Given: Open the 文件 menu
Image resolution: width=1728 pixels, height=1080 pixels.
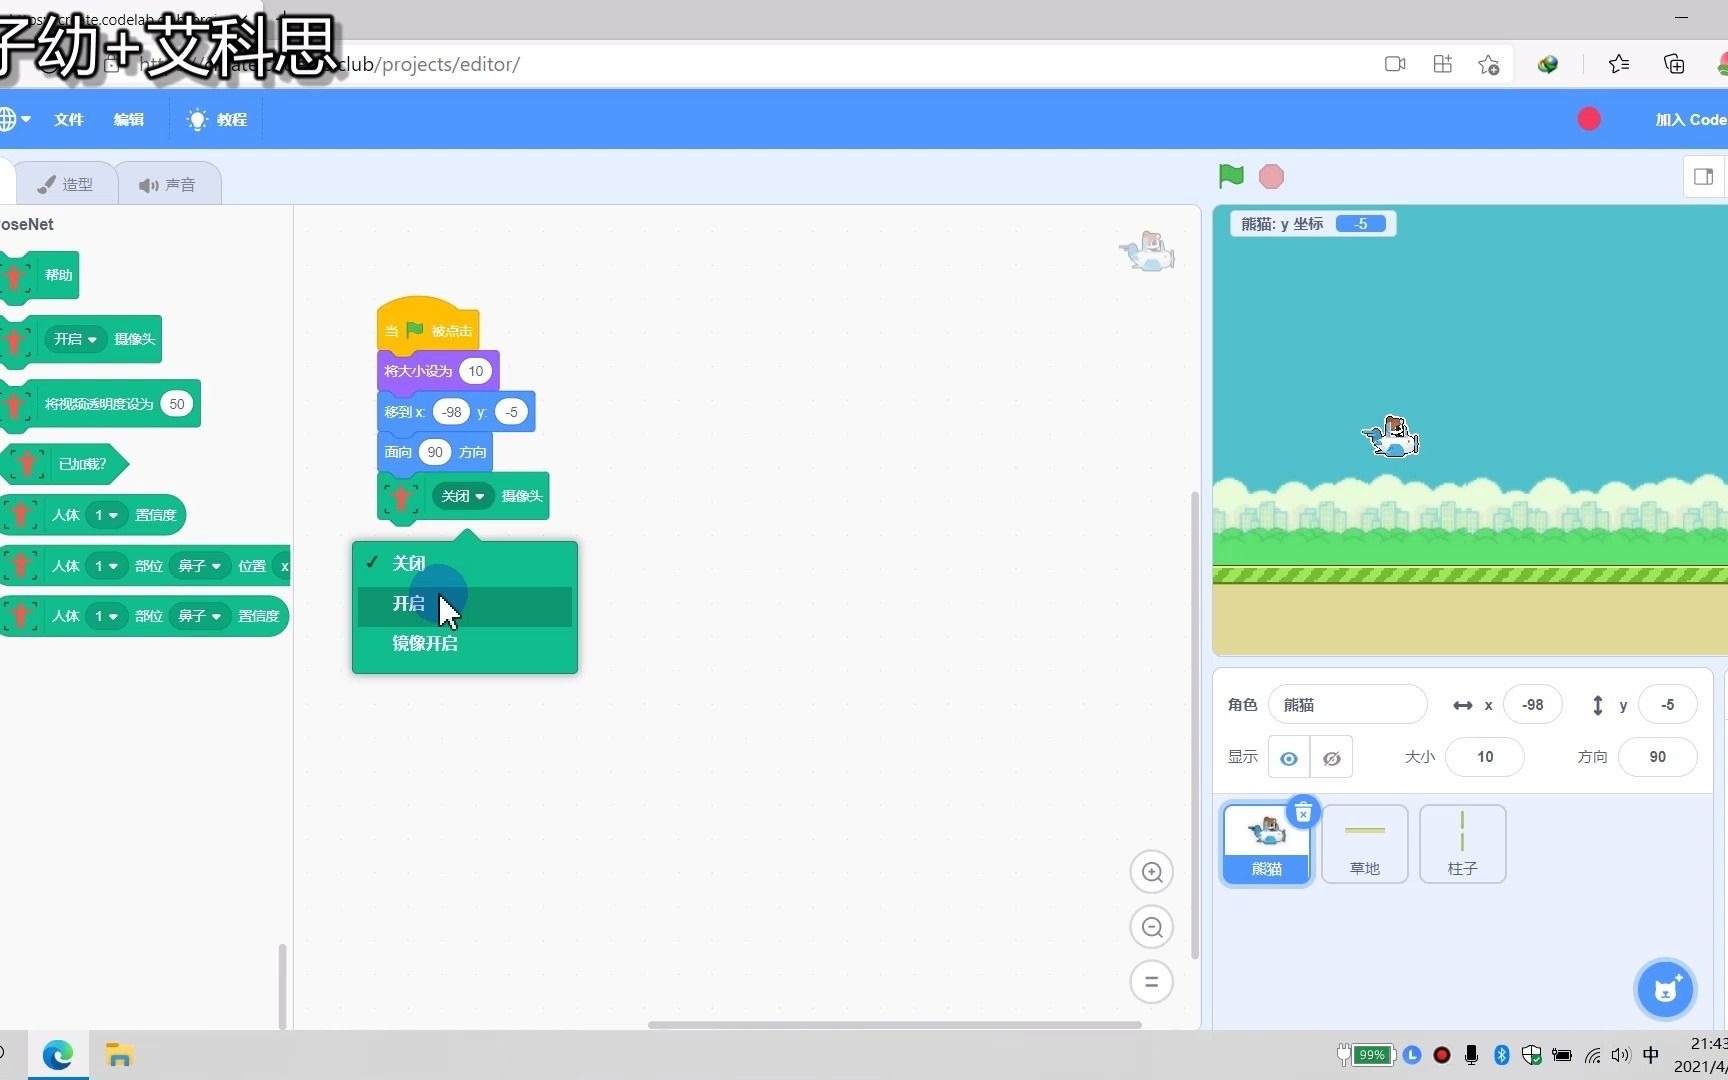Looking at the screenshot, I should click(69, 119).
